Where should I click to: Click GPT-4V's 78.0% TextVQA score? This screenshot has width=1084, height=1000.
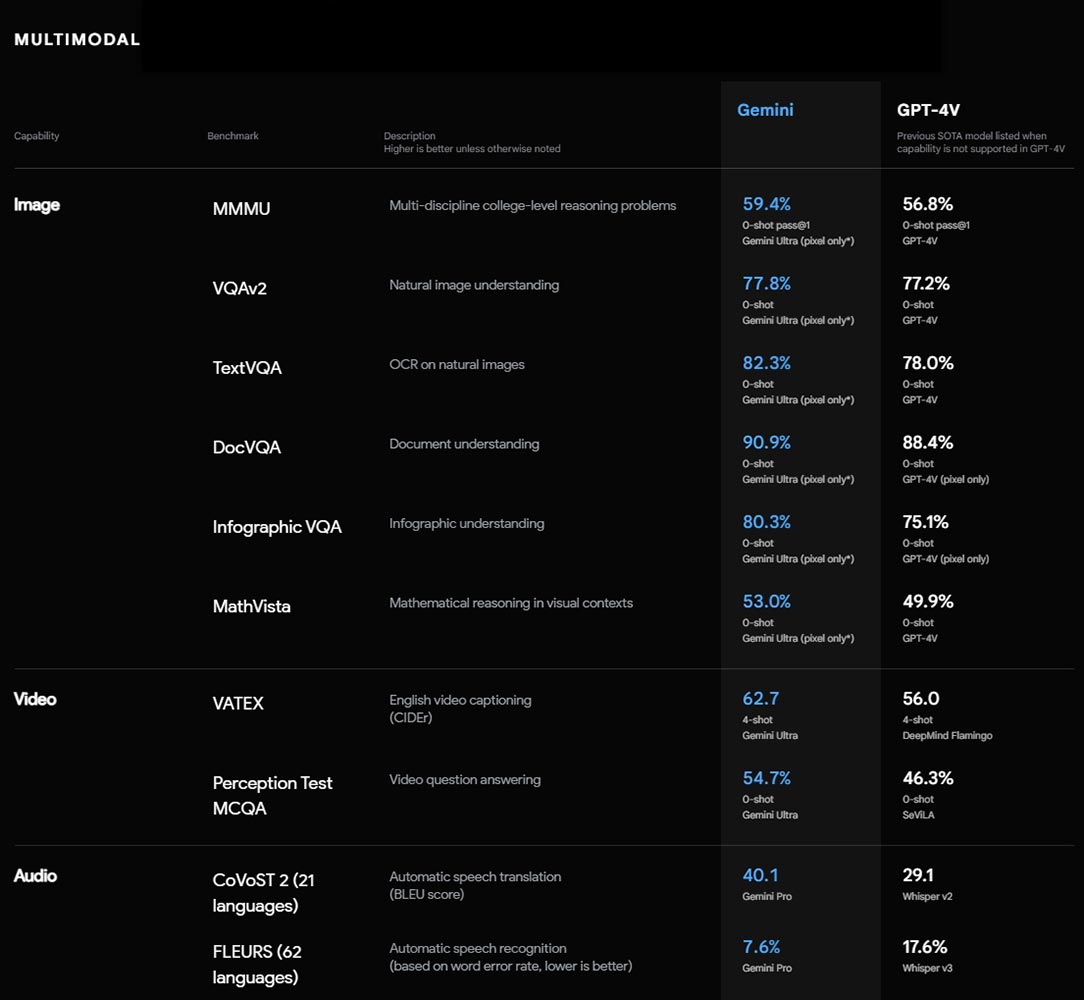[x=928, y=363]
